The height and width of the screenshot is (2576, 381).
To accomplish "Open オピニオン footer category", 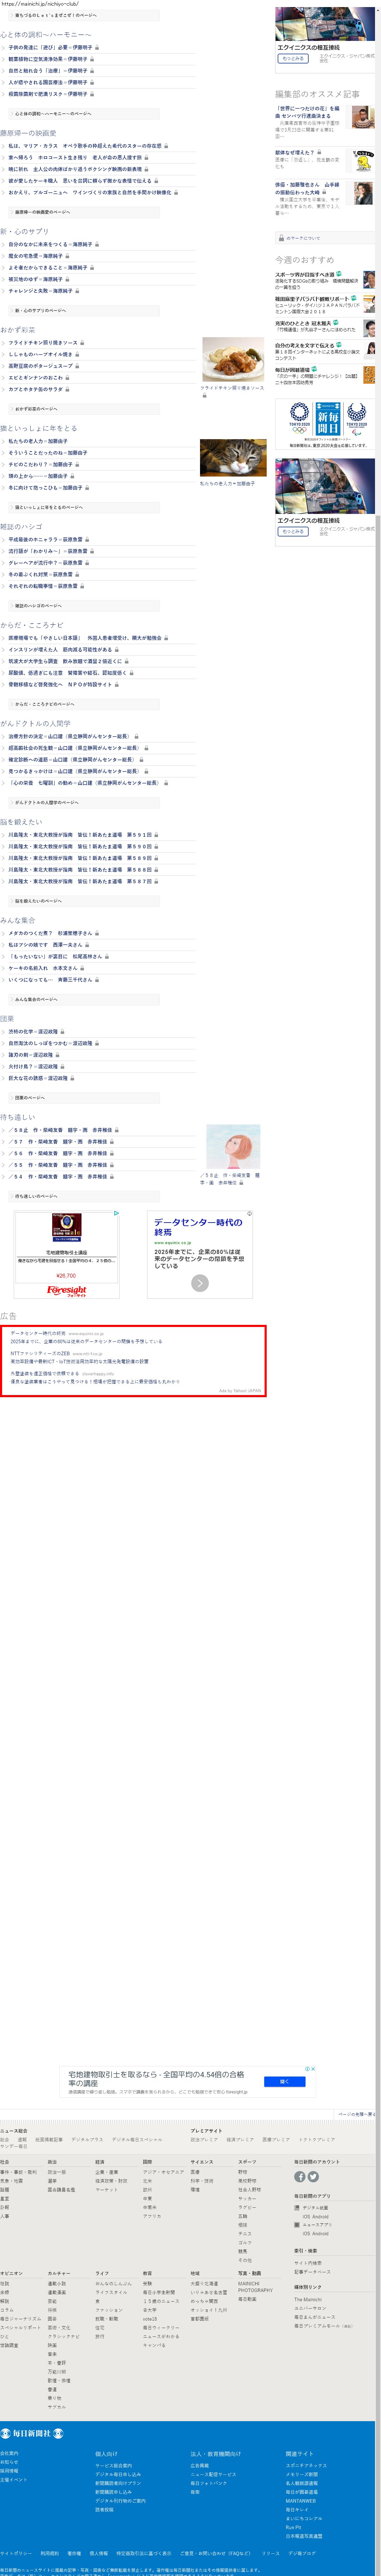I will click(11, 2273).
